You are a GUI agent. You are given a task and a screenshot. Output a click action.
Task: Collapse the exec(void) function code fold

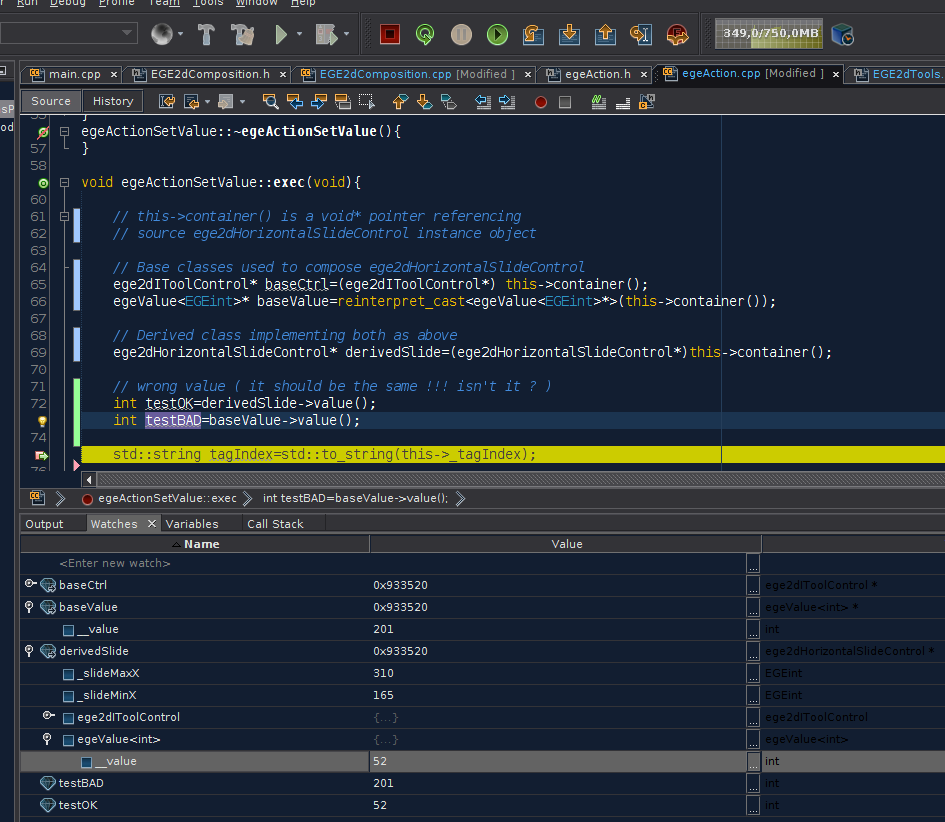(64, 182)
